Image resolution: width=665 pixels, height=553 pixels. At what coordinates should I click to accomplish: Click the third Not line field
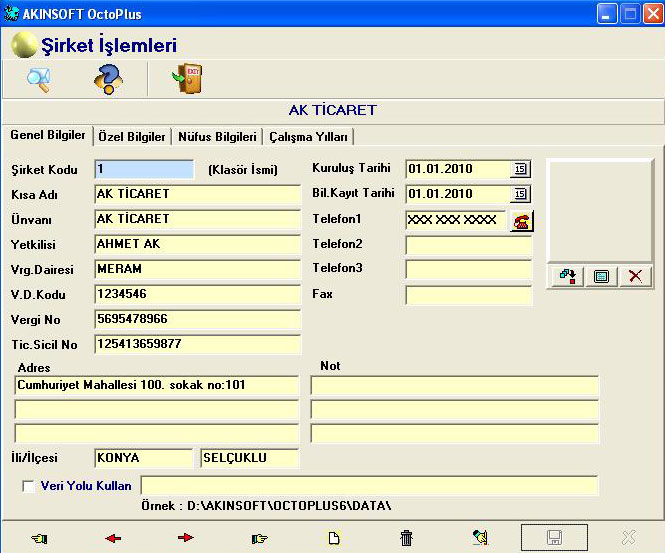455,434
